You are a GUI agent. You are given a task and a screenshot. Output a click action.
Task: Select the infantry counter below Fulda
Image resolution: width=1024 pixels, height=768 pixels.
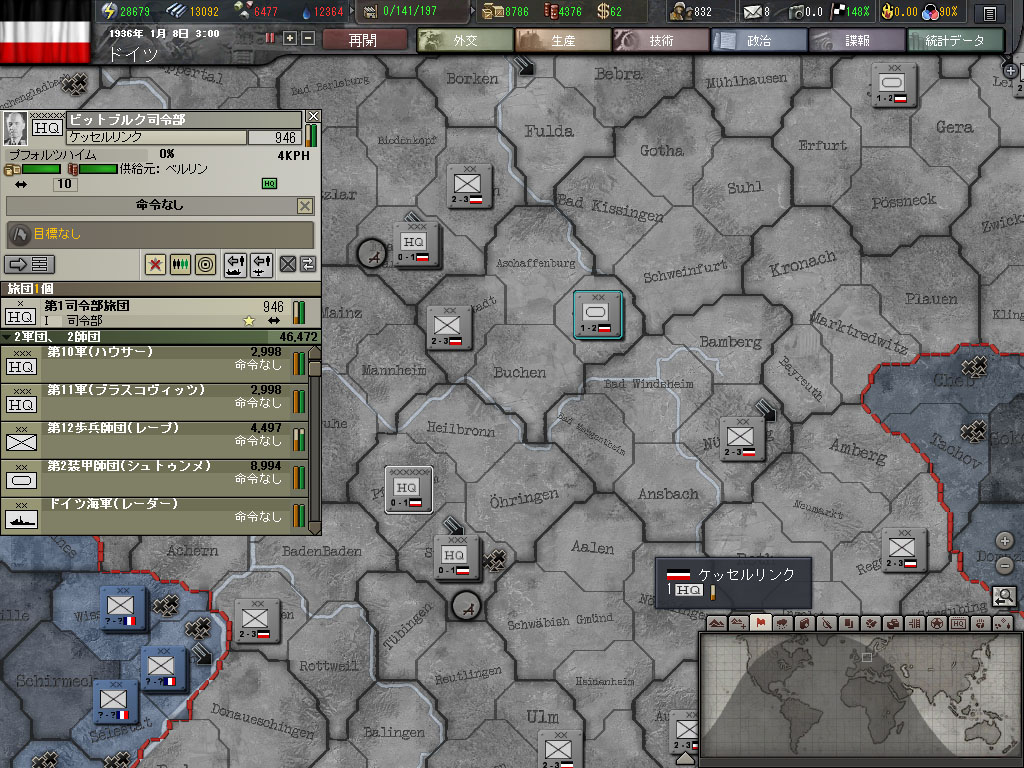pyautogui.click(x=469, y=186)
